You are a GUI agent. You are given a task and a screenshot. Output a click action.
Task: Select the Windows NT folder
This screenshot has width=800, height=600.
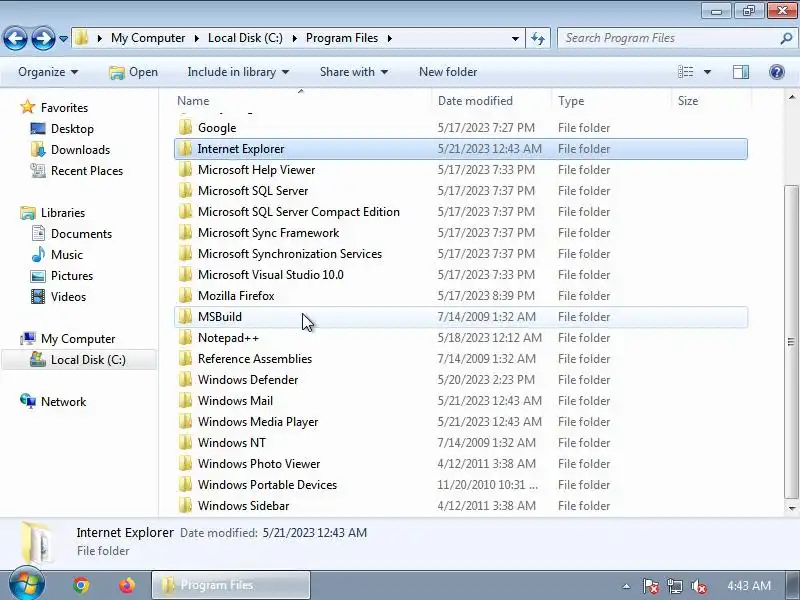click(x=461, y=442)
